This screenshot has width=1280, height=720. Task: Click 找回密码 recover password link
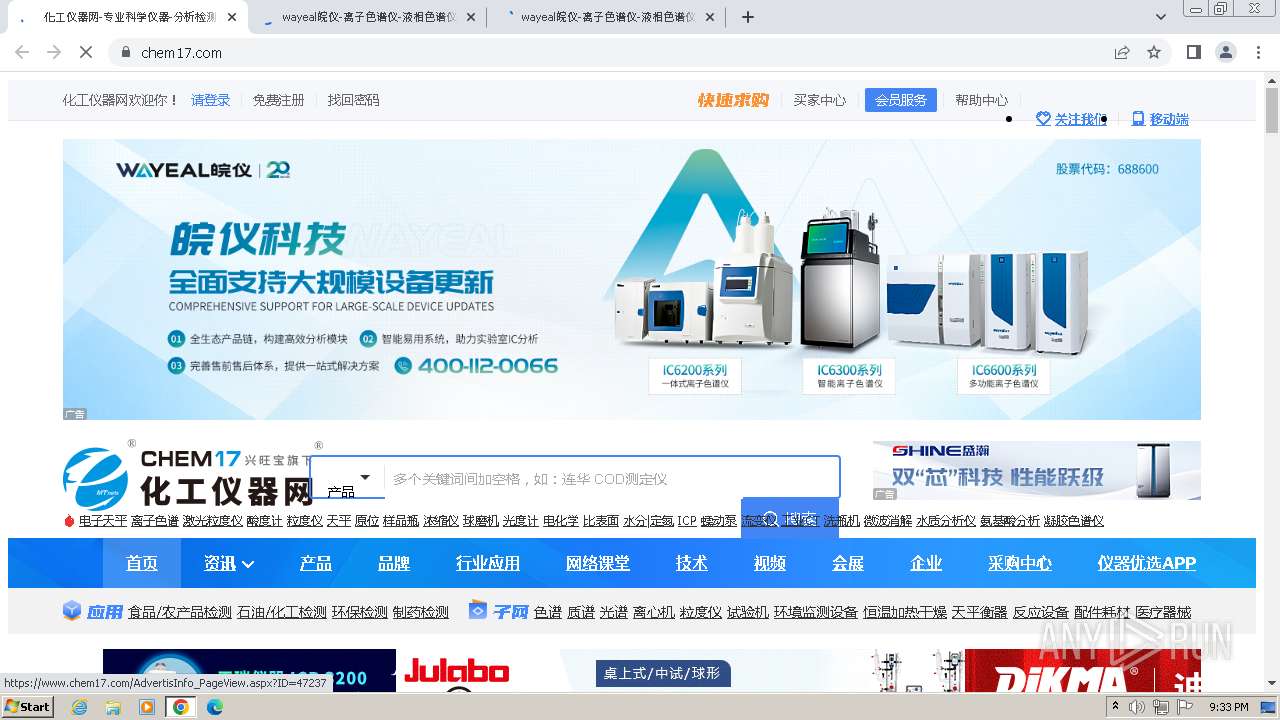(x=354, y=100)
